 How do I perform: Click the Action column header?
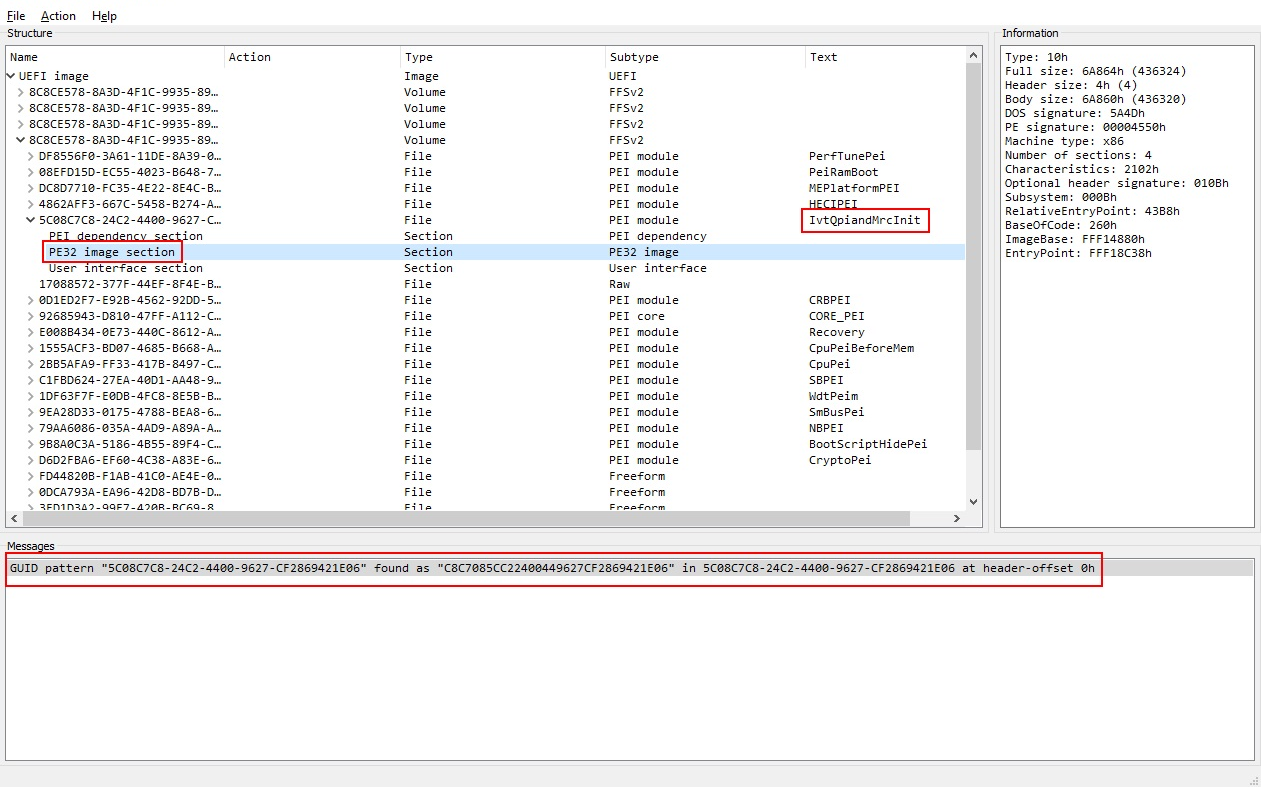pos(312,57)
